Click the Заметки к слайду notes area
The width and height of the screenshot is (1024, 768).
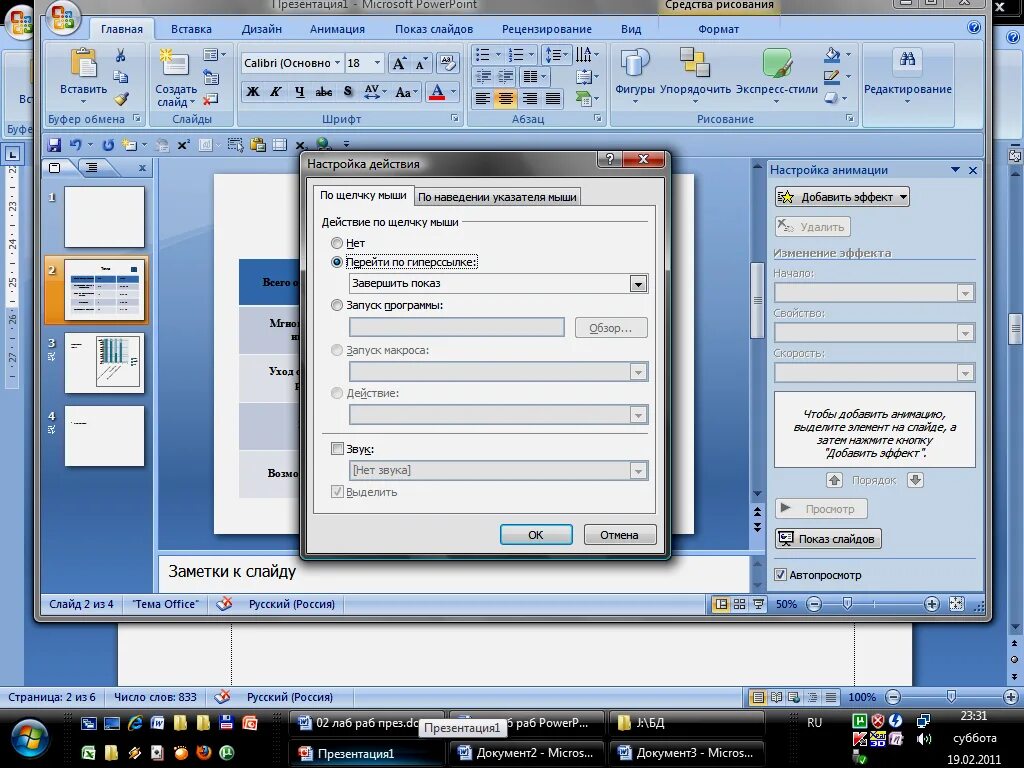453,573
